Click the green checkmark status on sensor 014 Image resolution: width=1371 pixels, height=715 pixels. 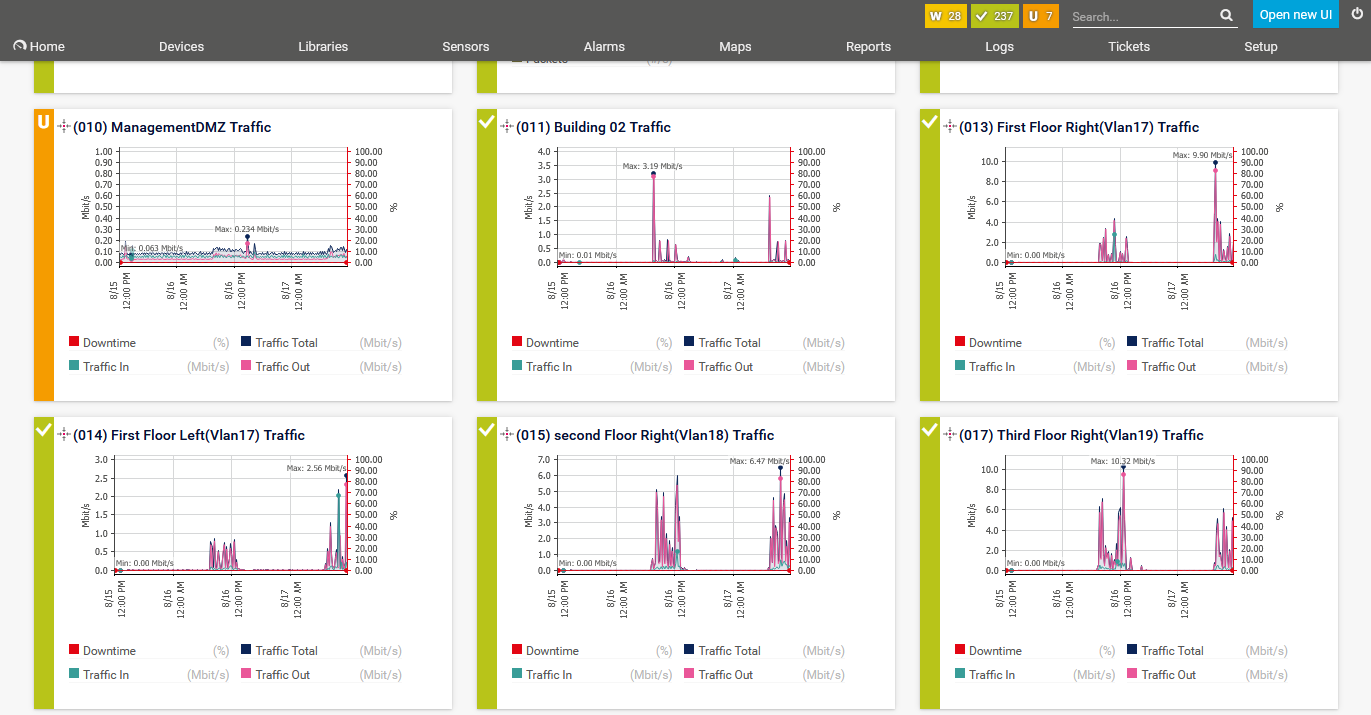point(43,430)
